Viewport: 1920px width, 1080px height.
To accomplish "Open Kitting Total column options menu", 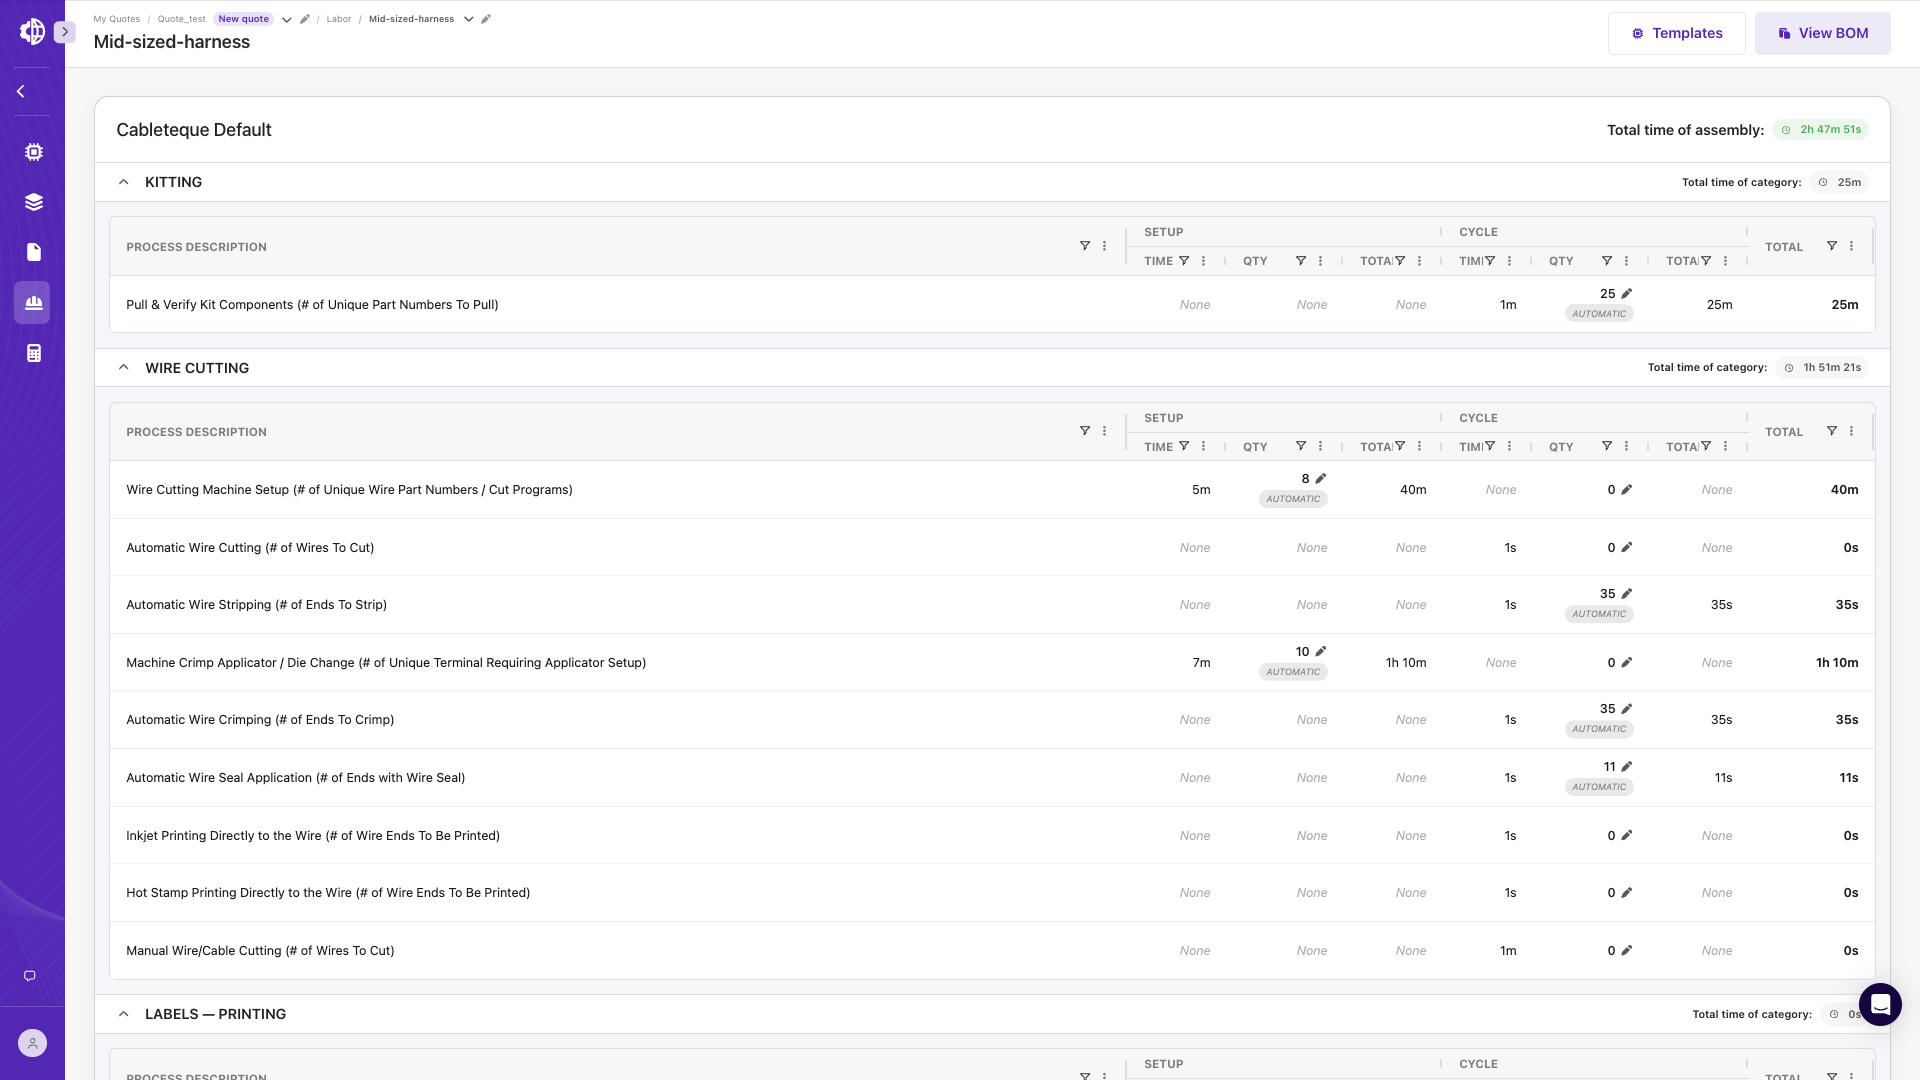I will pyautogui.click(x=1852, y=246).
